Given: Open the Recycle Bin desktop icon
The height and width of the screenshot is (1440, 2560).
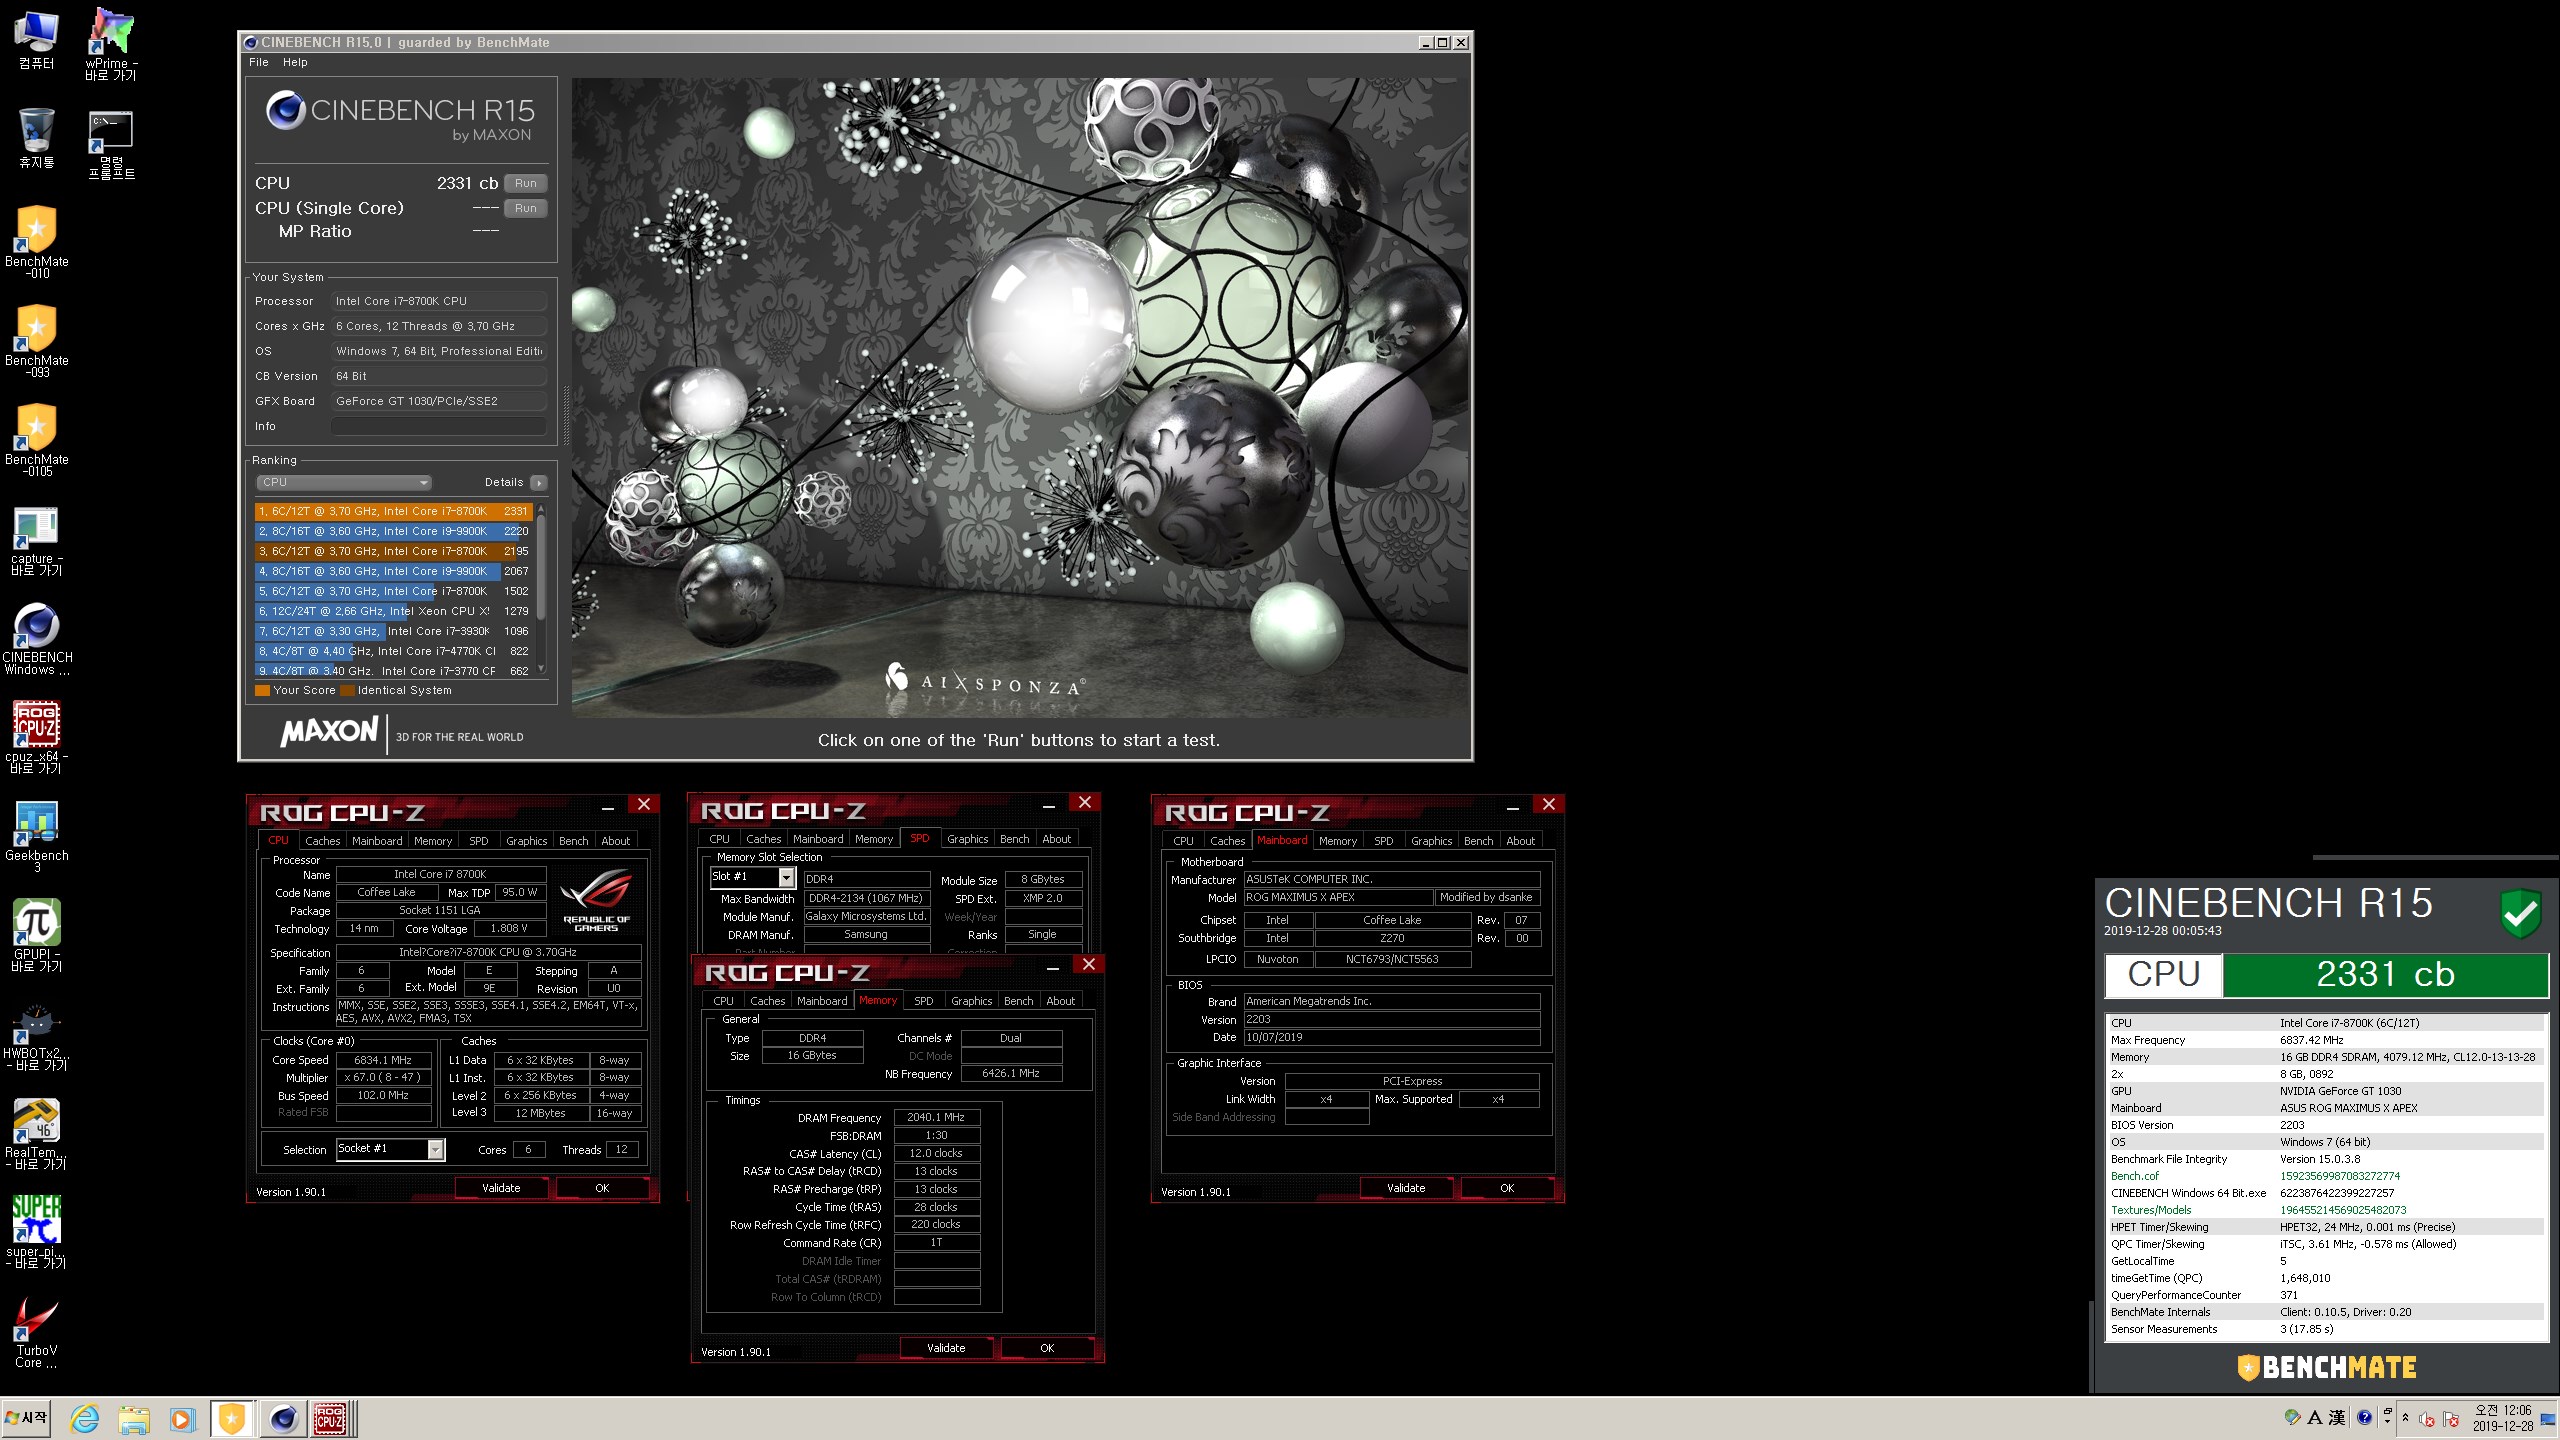Looking at the screenshot, I should click(x=36, y=138).
